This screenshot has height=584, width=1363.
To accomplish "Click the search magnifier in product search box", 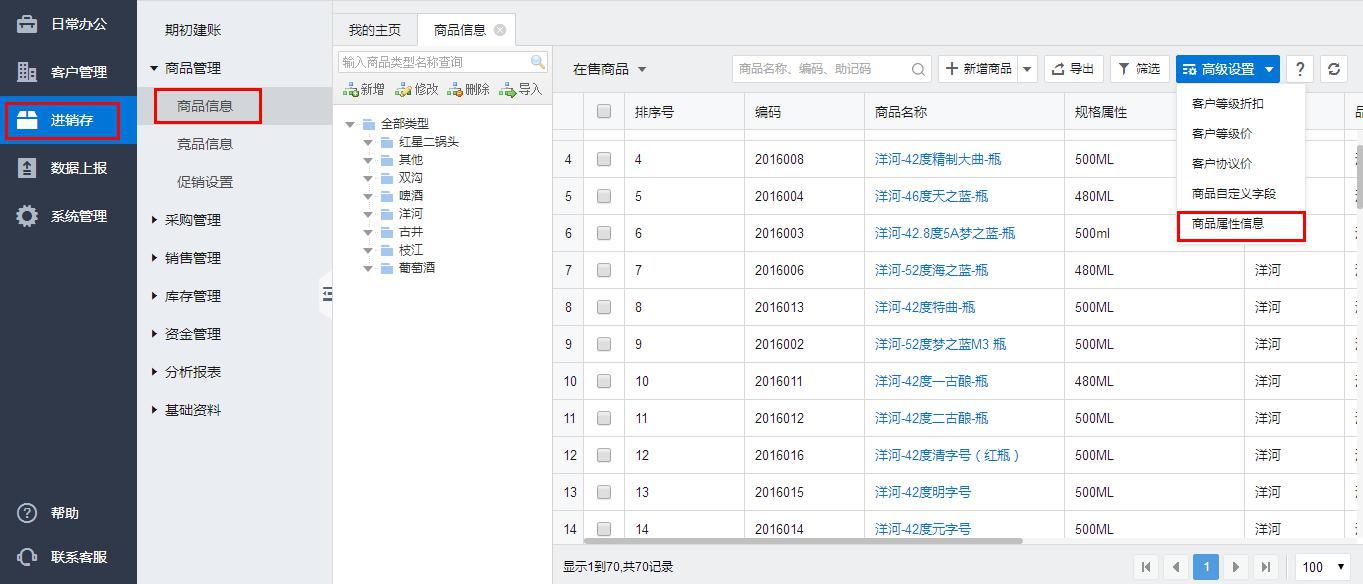I will 918,69.
